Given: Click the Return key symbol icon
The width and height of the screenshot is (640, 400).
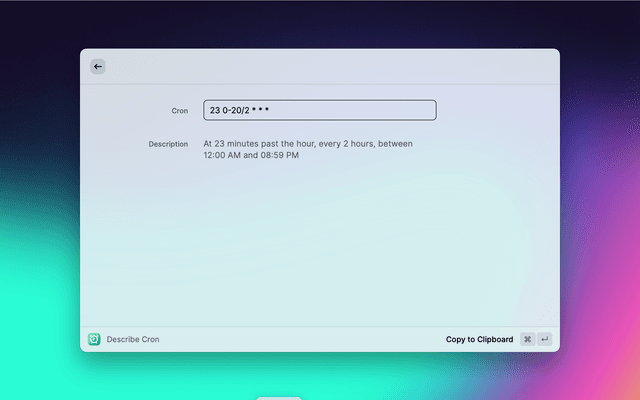Looking at the screenshot, I should point(544,339).
